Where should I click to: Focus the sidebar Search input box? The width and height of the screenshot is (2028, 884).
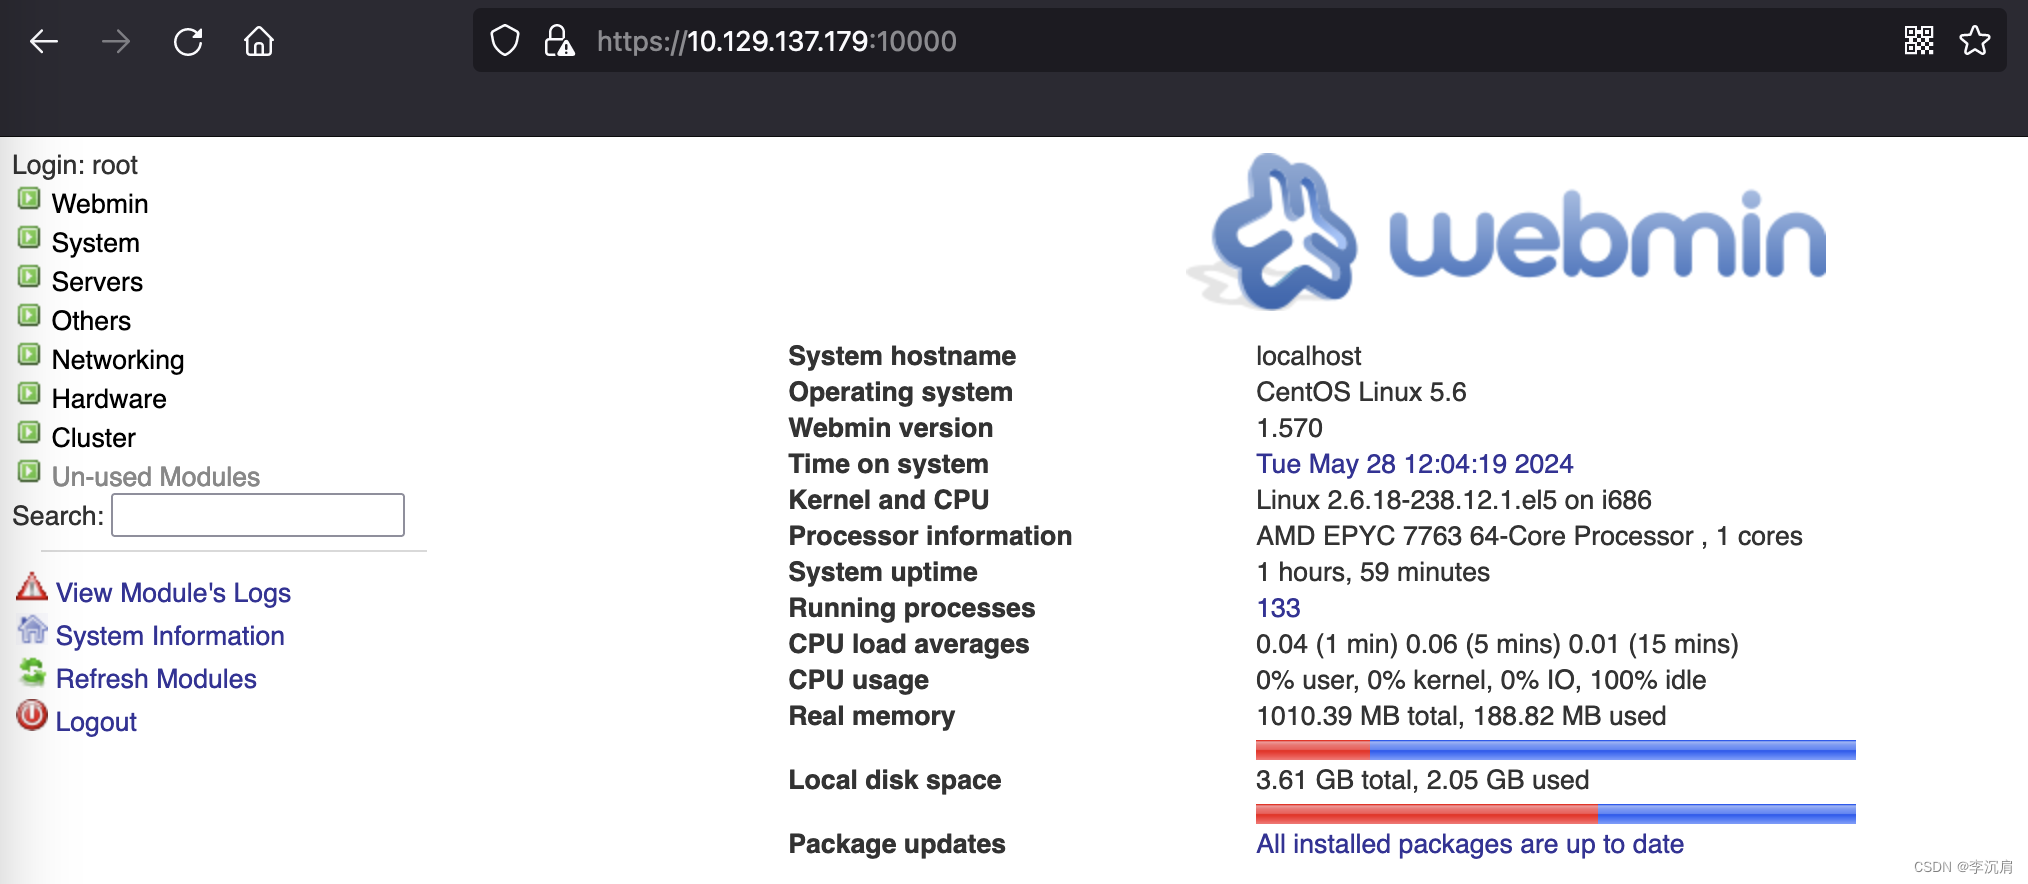[x=258, y=515]
